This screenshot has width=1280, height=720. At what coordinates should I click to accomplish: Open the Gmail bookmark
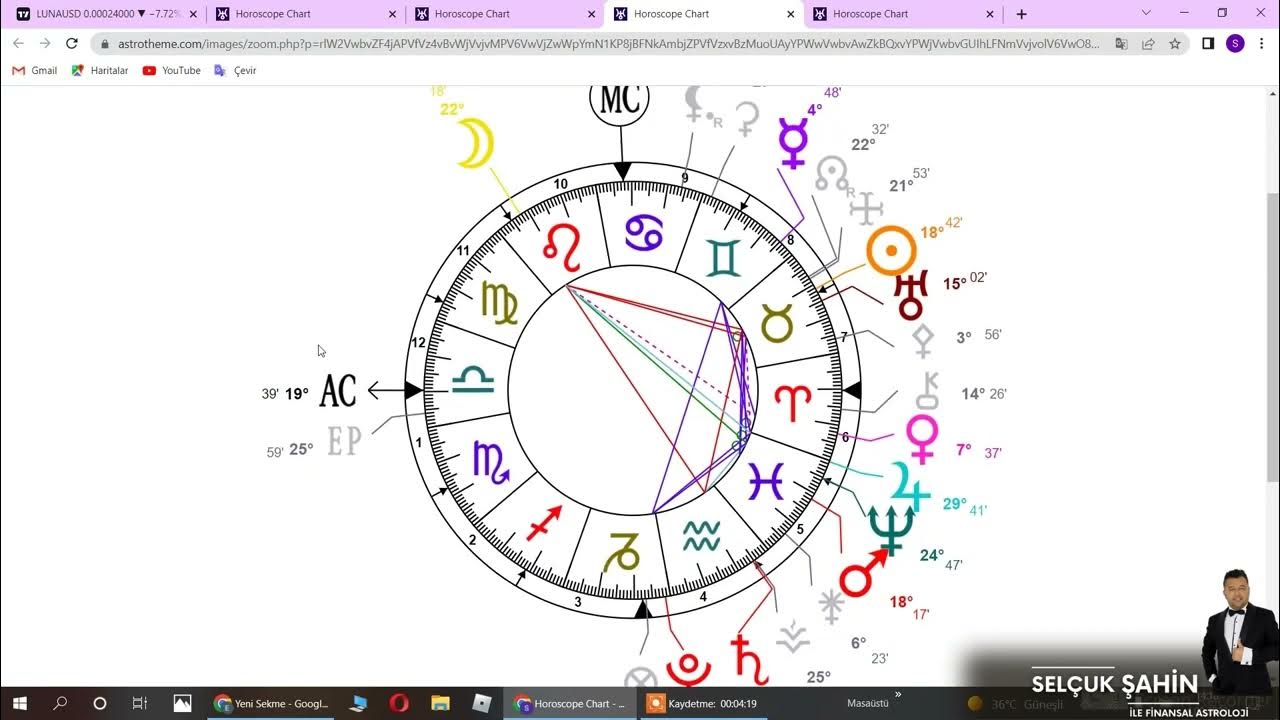(x=35, y=71)
